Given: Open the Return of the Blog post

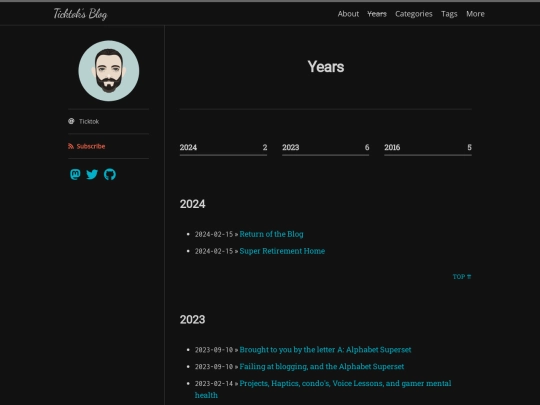Looking at the screenshot, I should coord(271,234).
